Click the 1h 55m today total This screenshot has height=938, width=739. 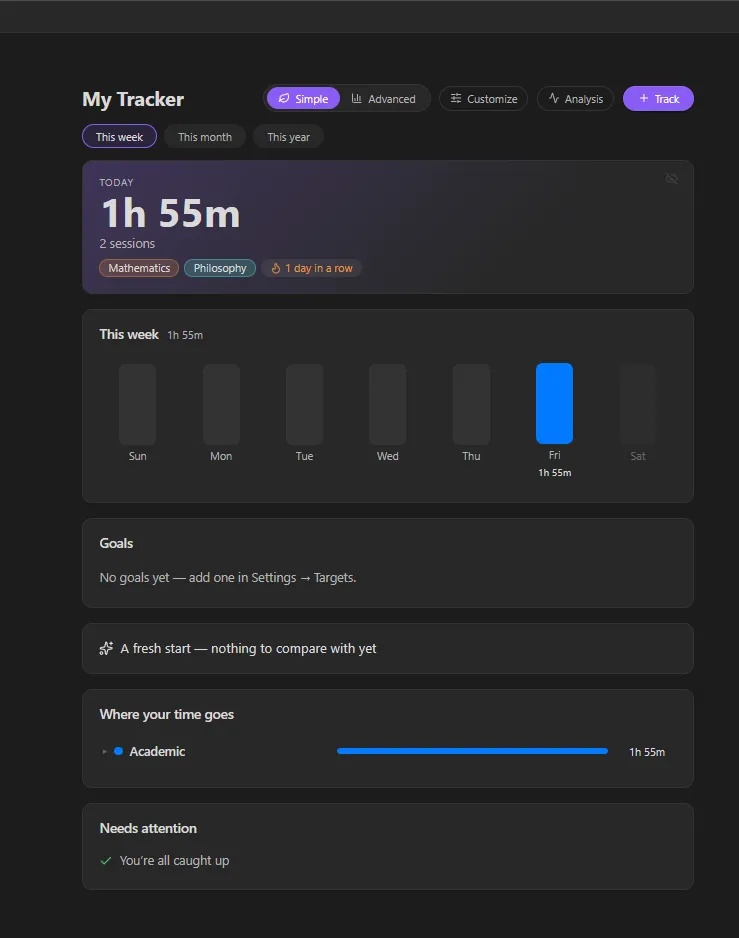[x=171, y=214]
